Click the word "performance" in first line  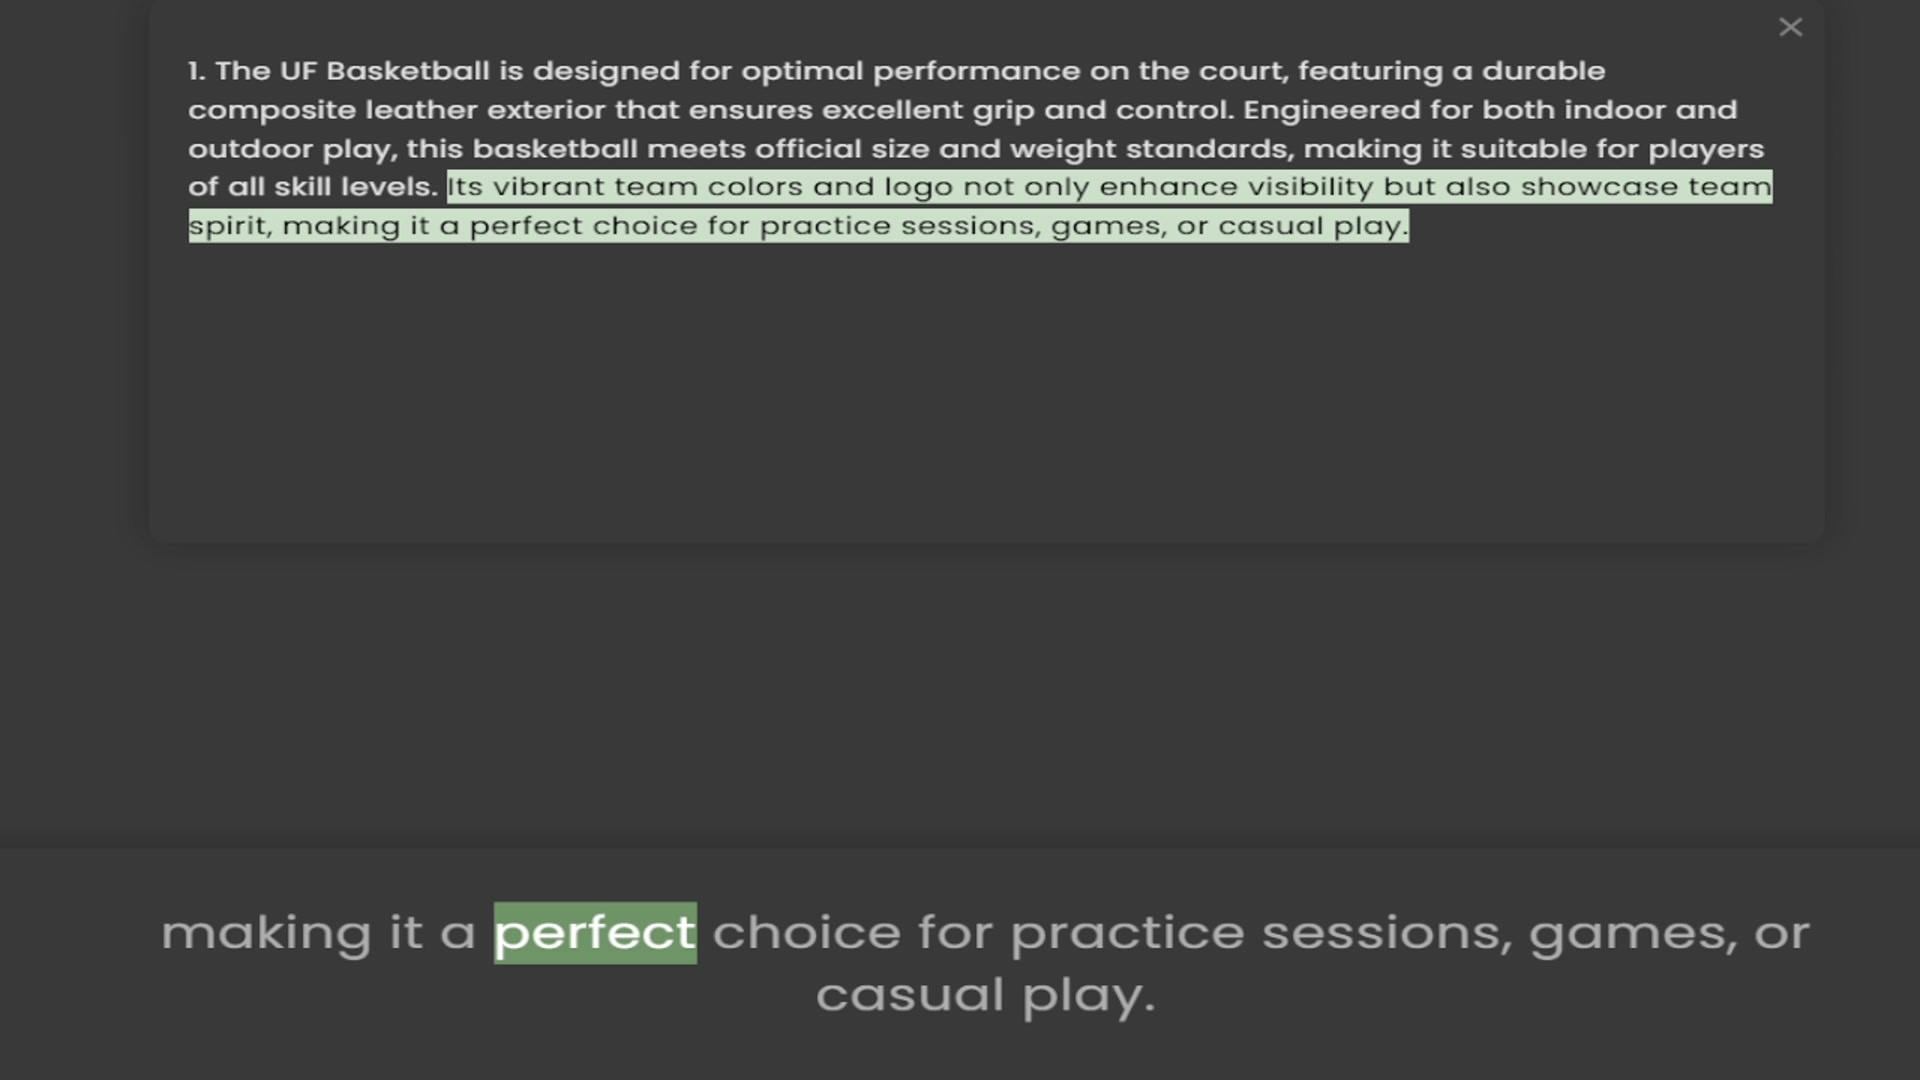pyautogui.click(x=976, y=72)
